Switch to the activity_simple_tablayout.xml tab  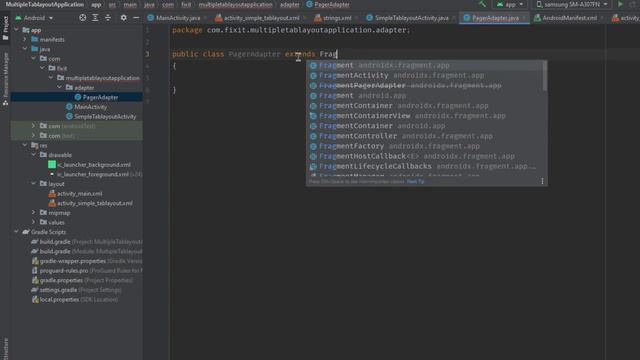(x=260, y=18)
